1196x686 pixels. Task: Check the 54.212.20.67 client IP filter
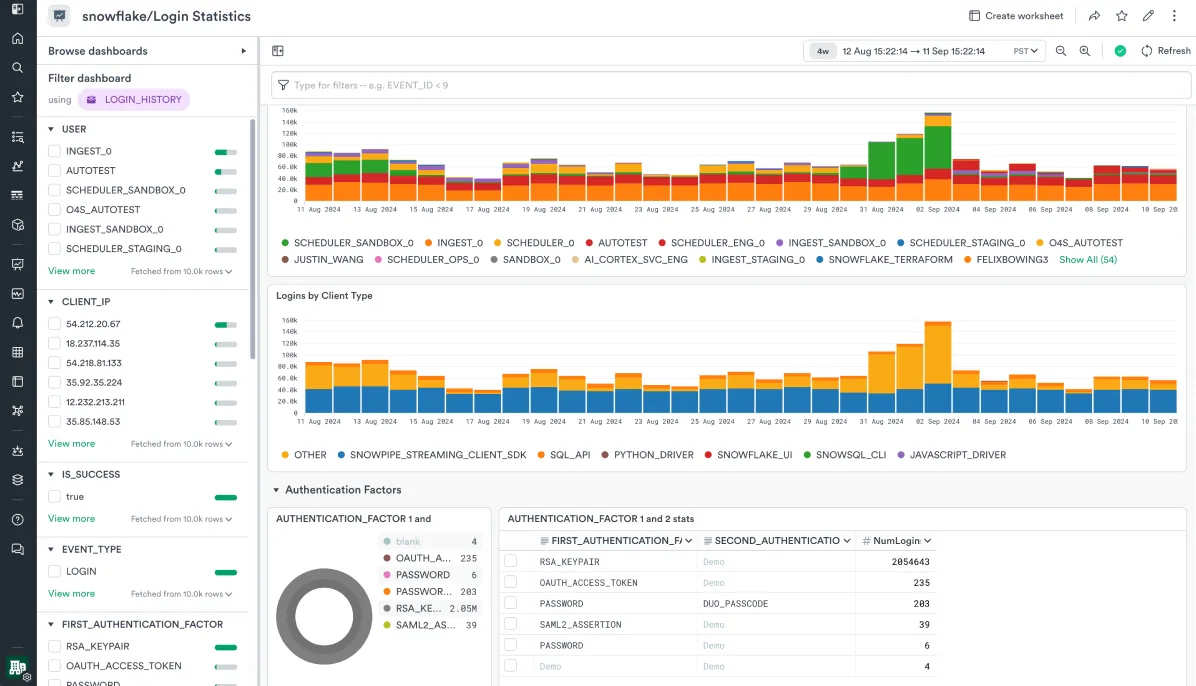coord(54,324)
